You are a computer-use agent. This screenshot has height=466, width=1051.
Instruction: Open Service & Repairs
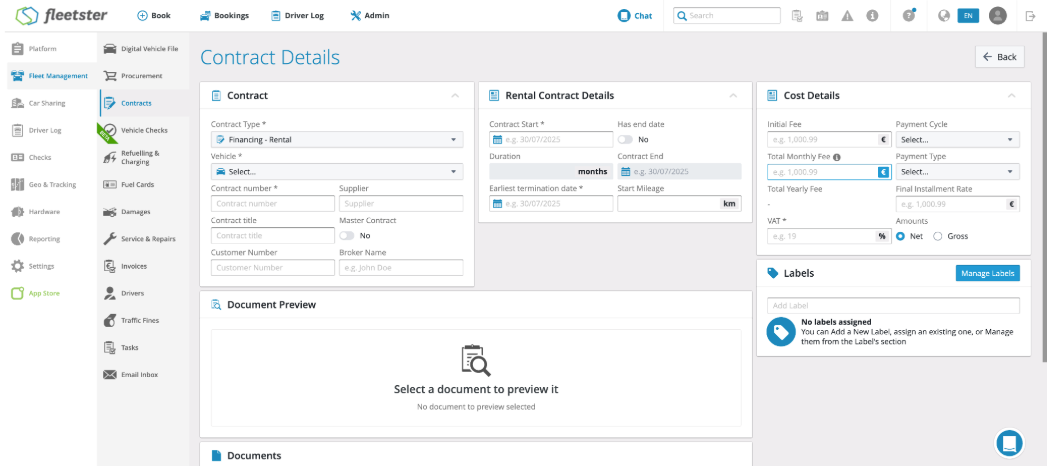144,239
